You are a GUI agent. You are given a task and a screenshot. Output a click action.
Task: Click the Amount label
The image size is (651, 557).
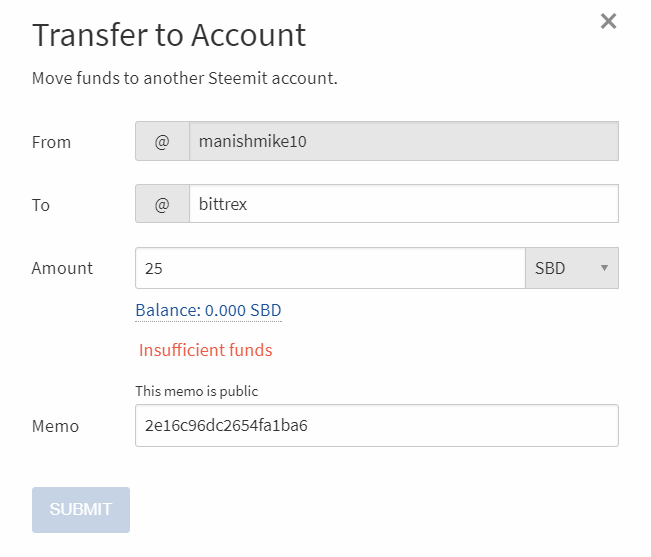(x=62, y=268)
